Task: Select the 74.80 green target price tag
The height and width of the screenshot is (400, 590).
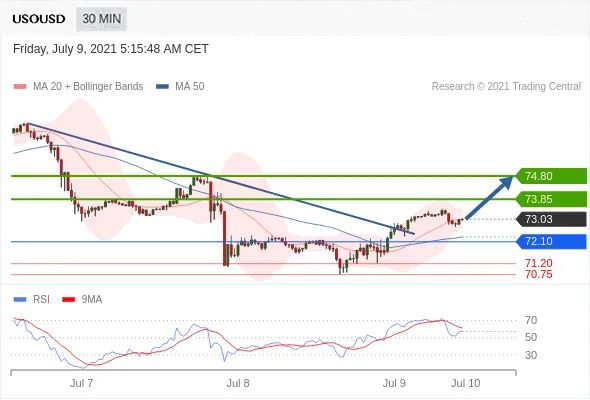Action: 551,176
